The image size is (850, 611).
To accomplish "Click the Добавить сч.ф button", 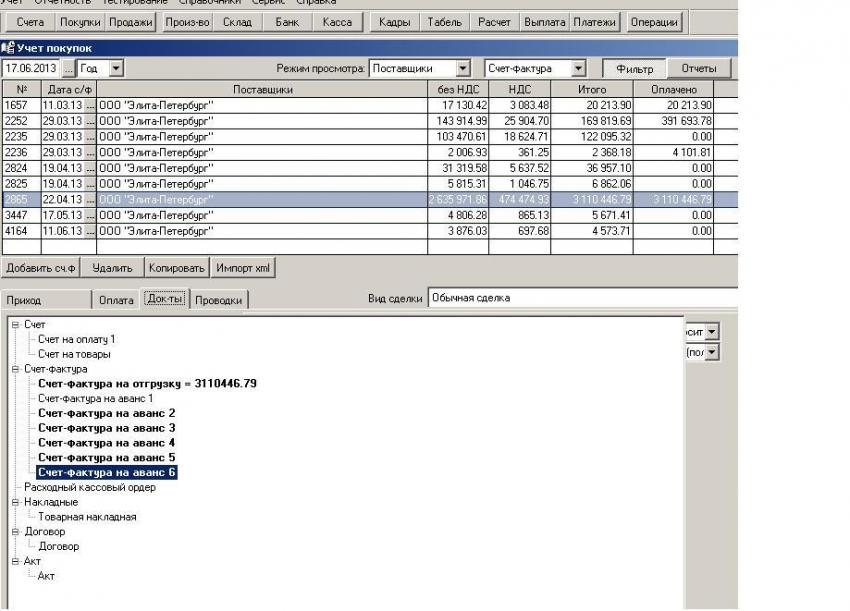I will [39, 268].
